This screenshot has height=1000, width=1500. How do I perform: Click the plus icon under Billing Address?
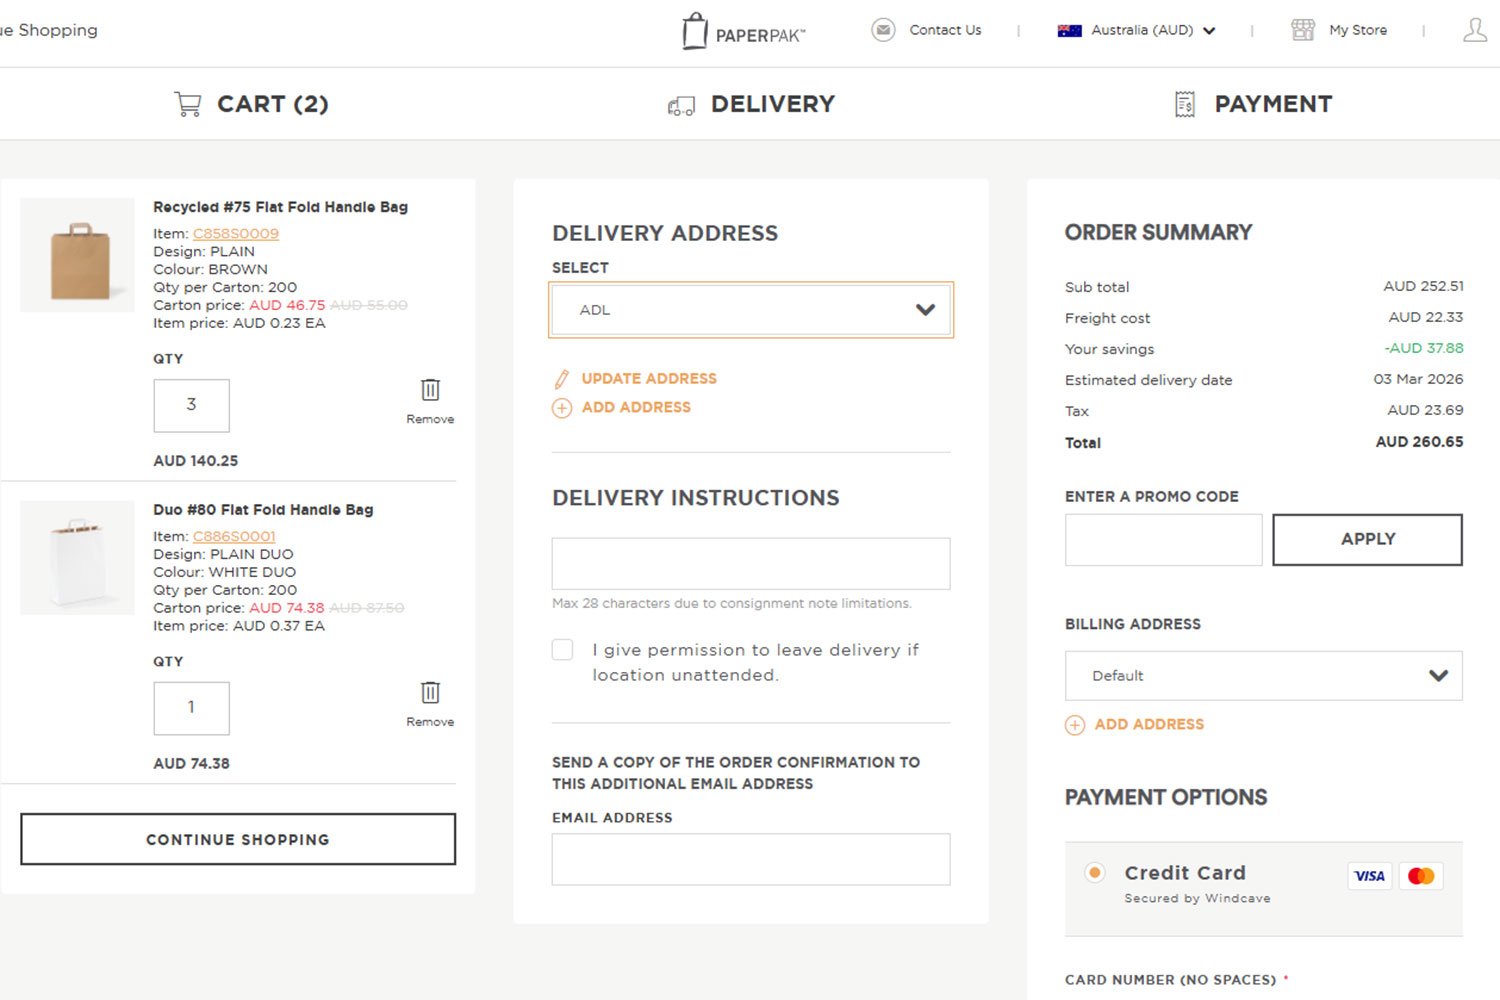tap(1075, 725)
